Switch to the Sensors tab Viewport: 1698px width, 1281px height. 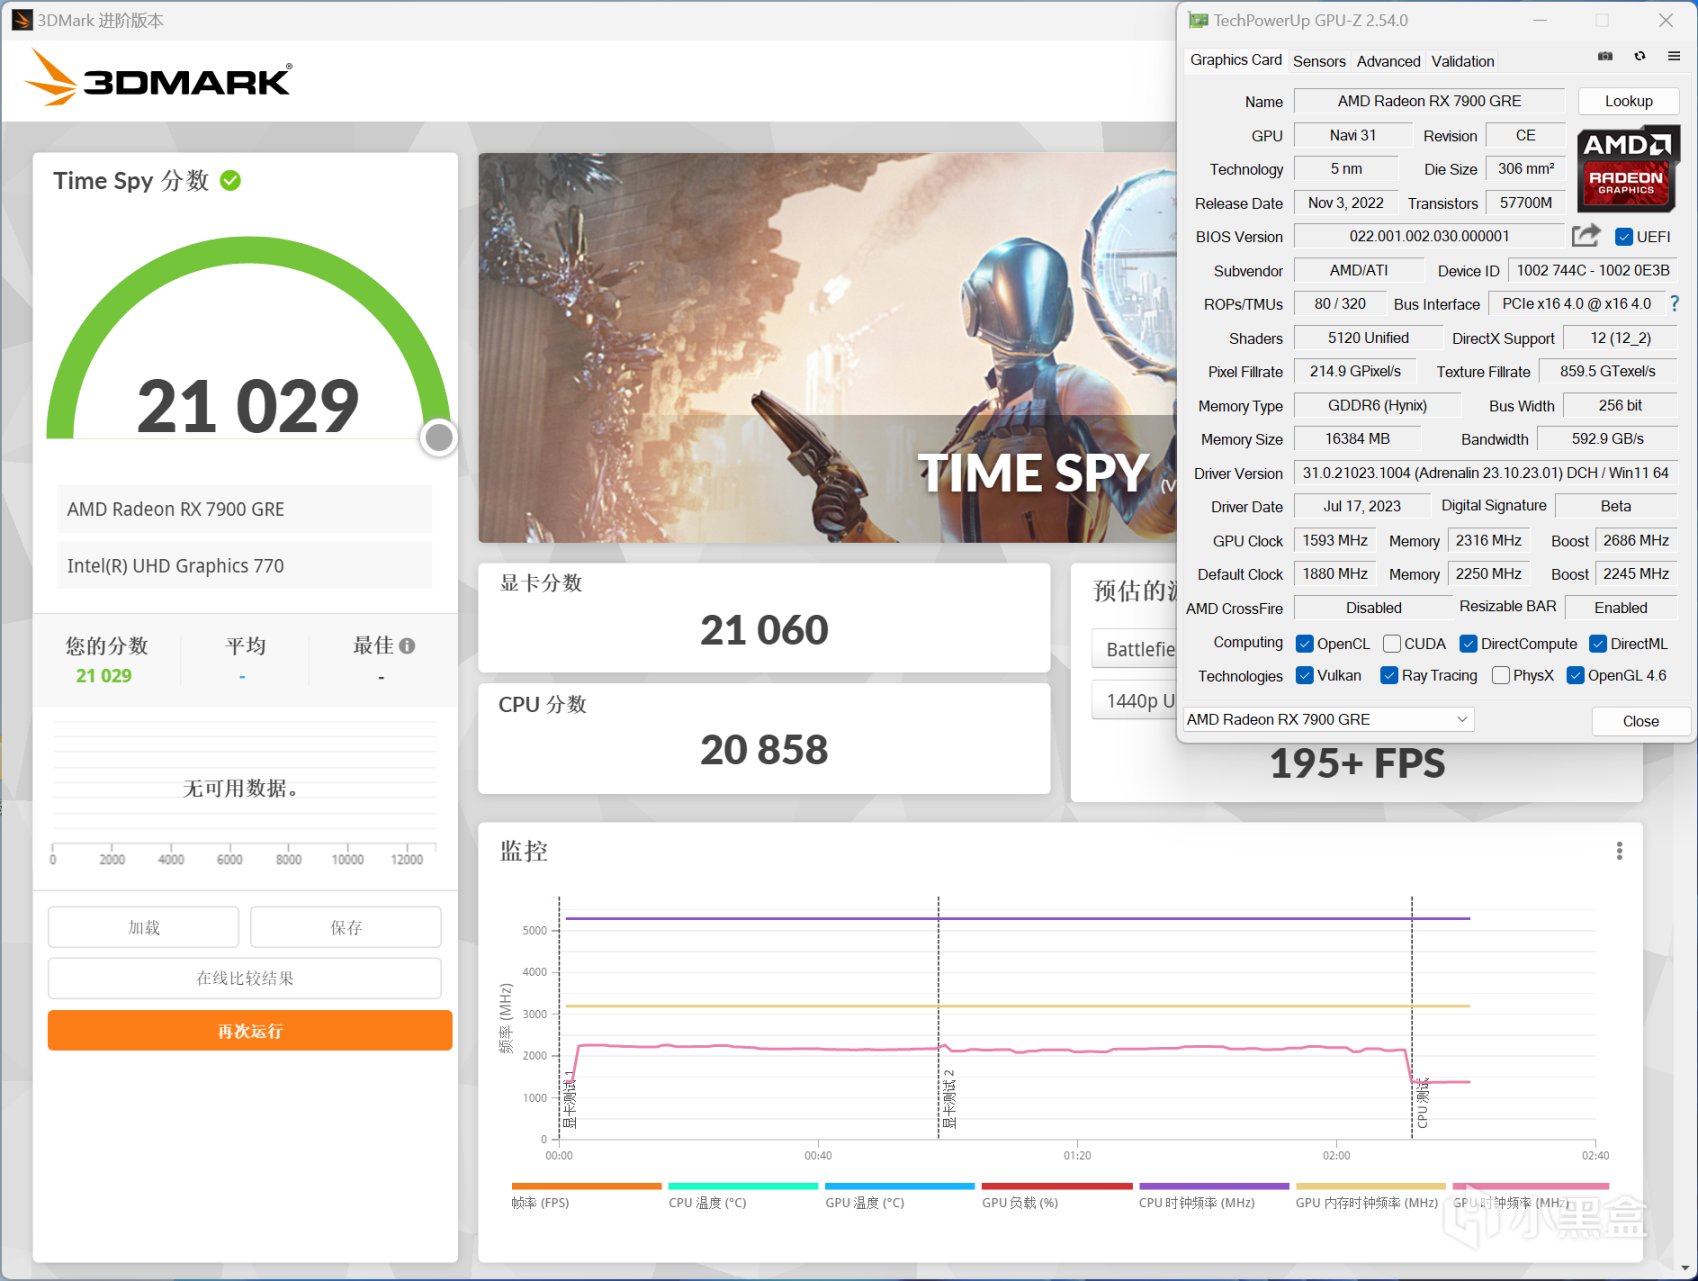coord(1319,61)
